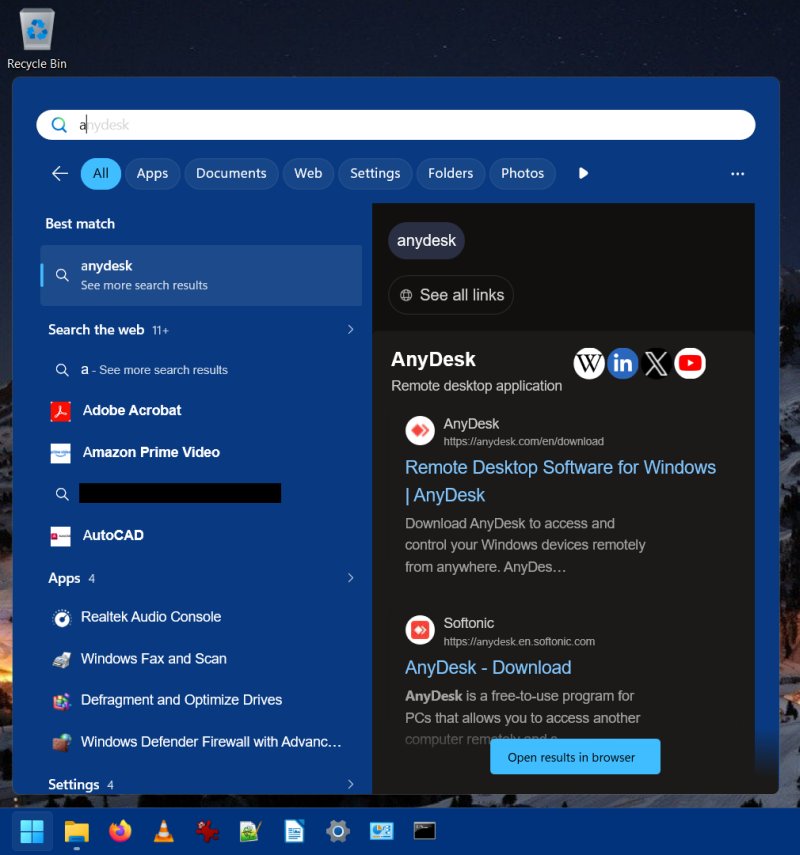Screen dimensions: 800x855
Task: Open the AnyDesk - Download Softonic link
Action: click(x=488, y=667)
